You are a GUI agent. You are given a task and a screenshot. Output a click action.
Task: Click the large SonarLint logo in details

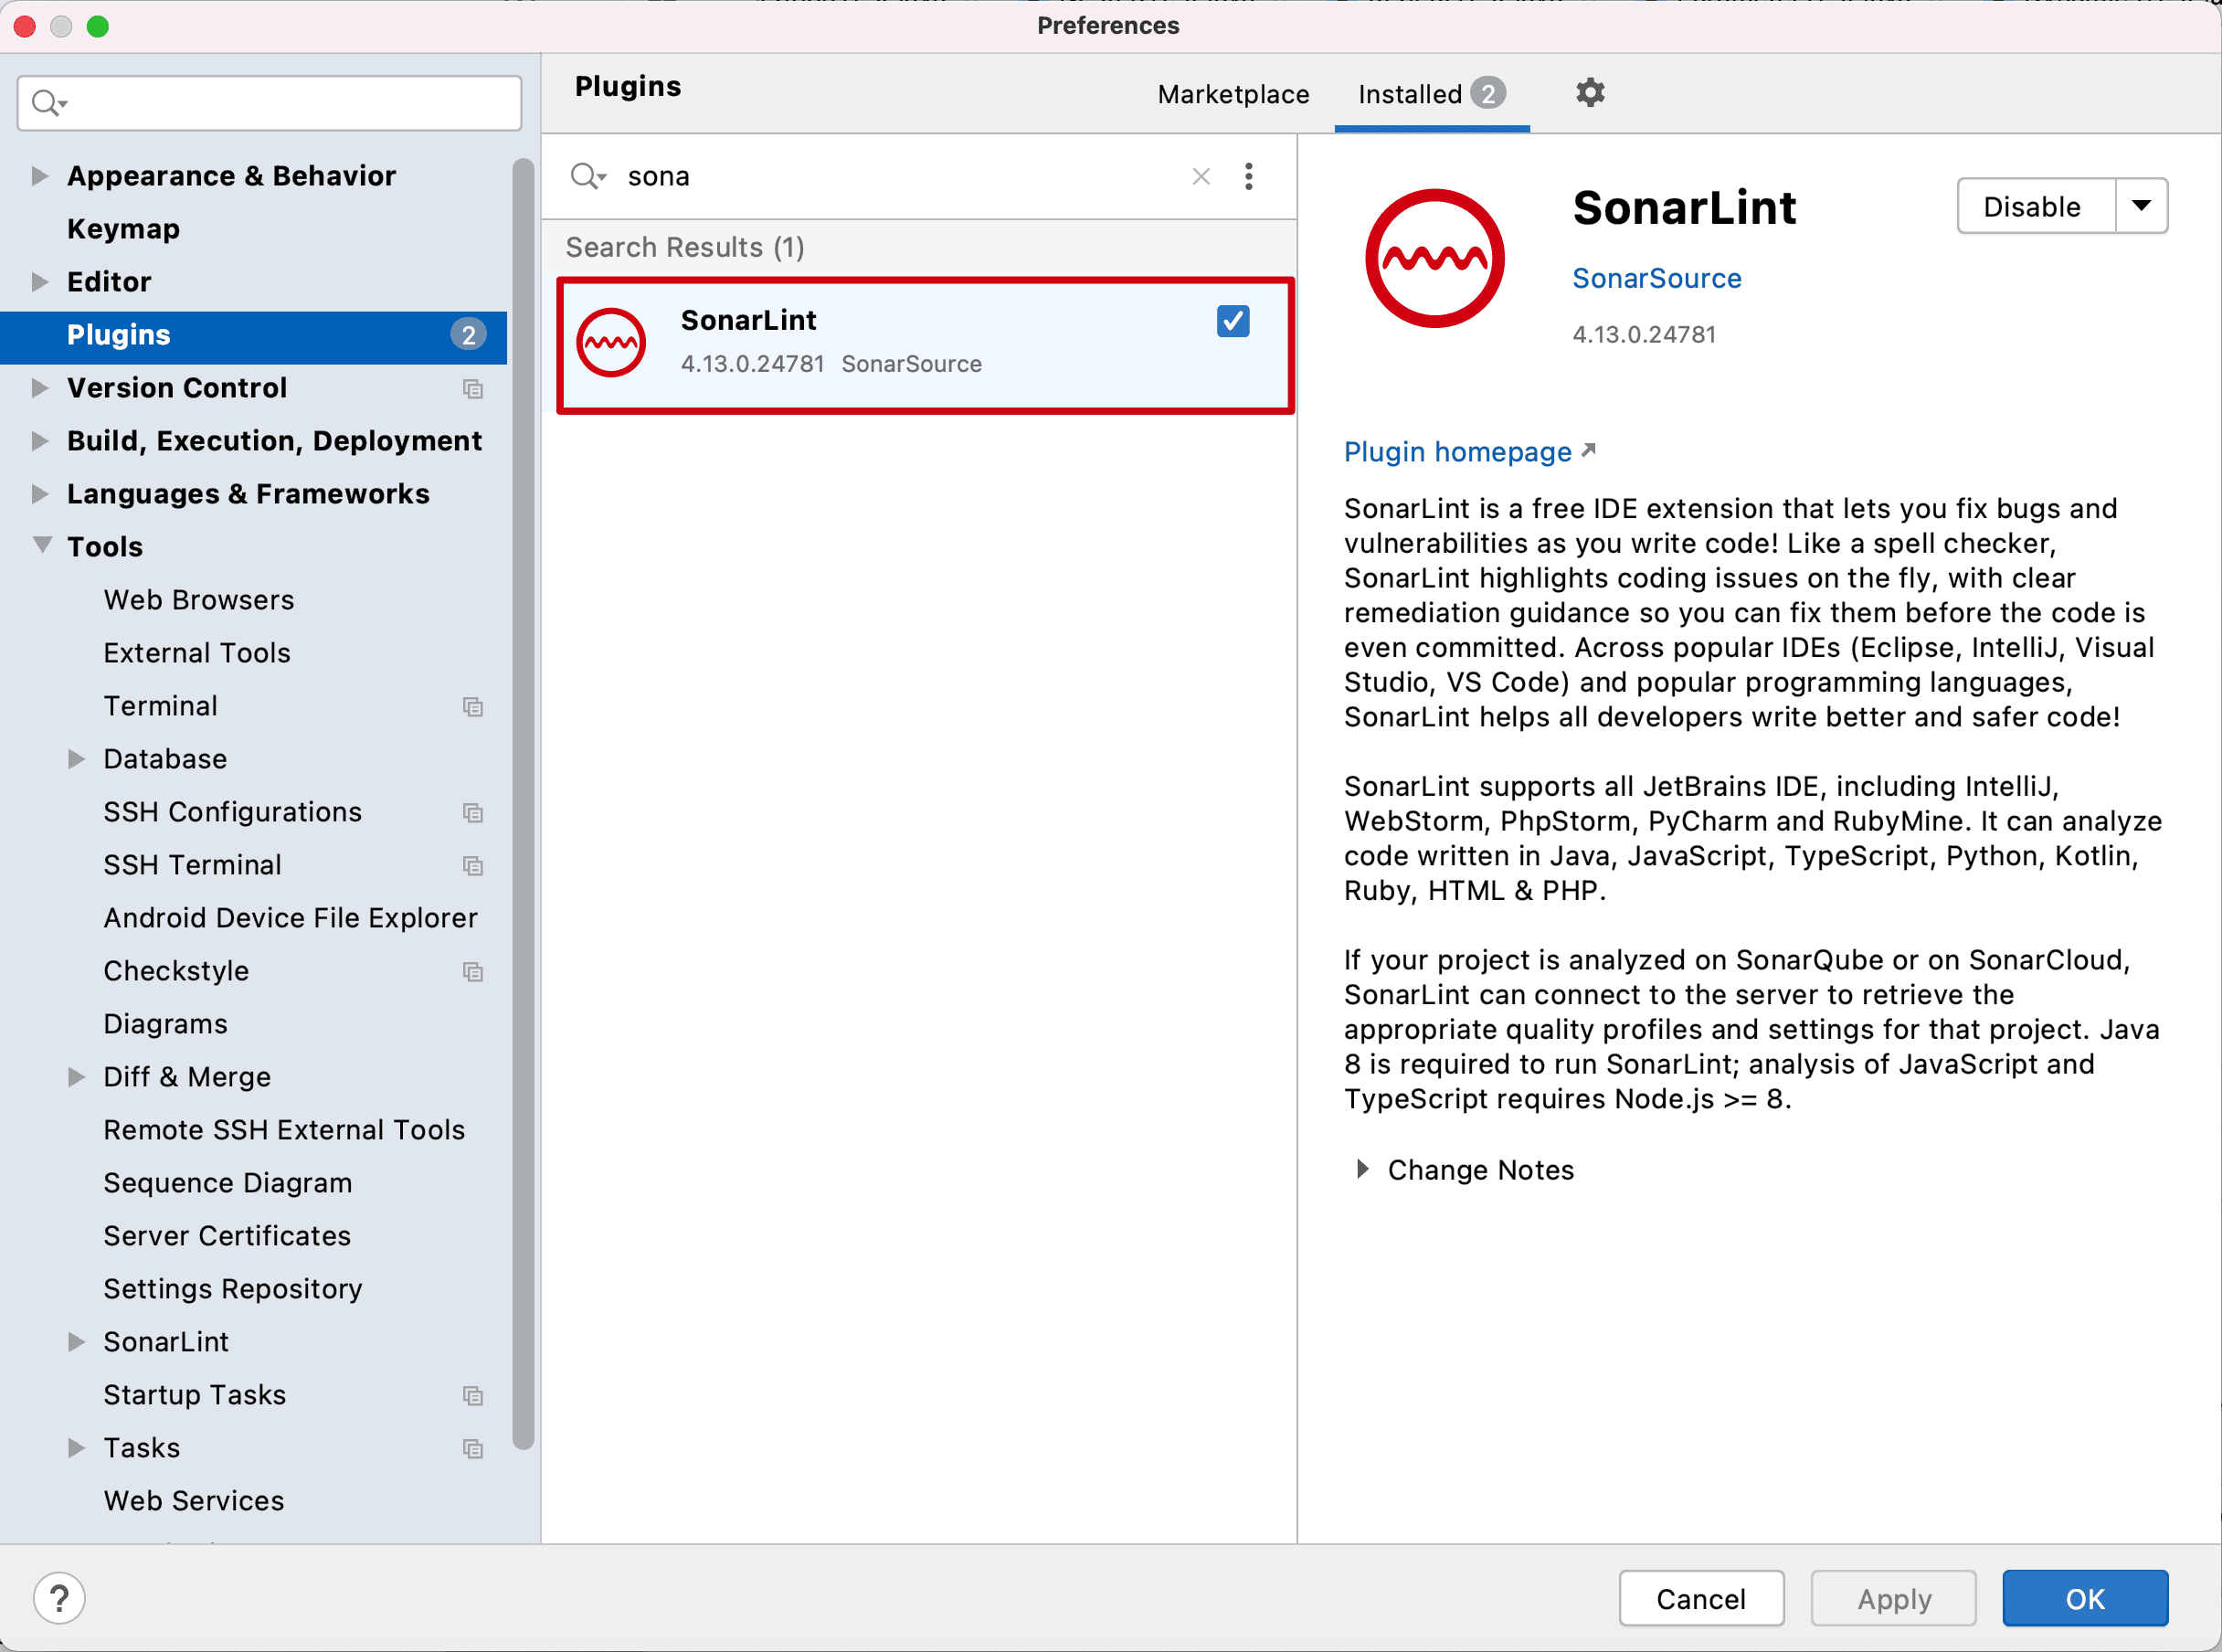point(1434,258)
